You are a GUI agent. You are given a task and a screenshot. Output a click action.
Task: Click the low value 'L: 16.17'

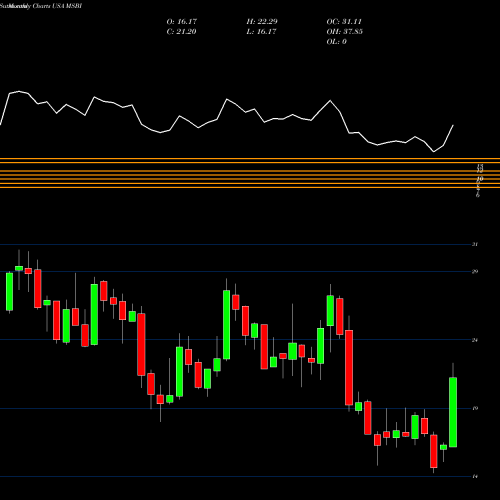(x=261, y=32)
